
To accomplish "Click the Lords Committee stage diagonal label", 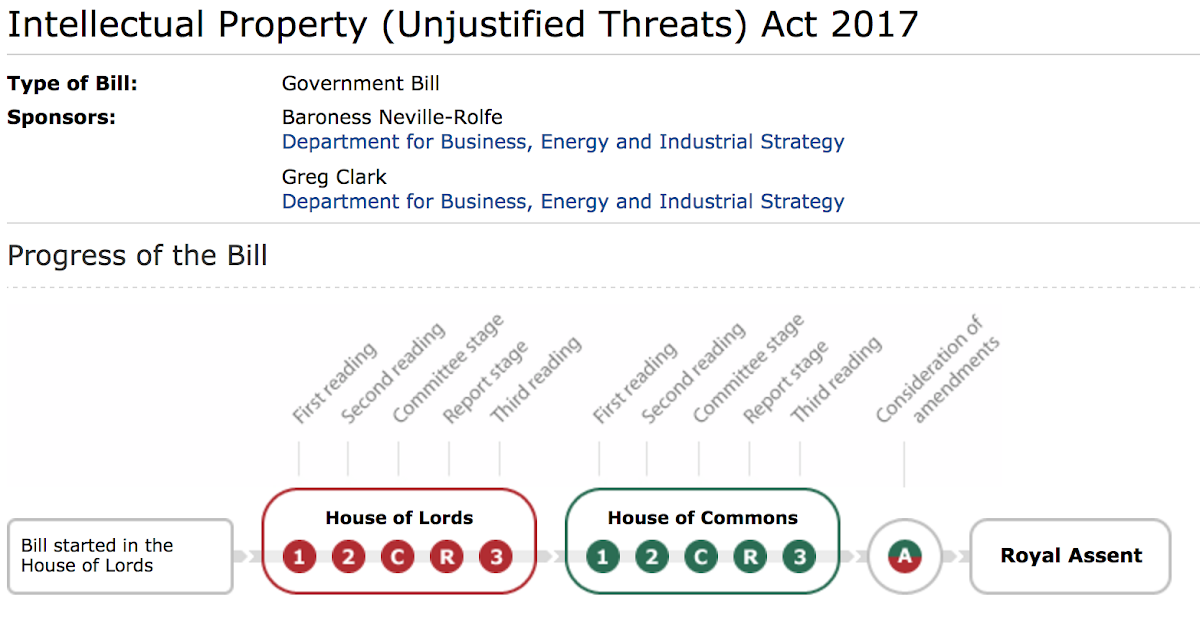I will (448, 369).
